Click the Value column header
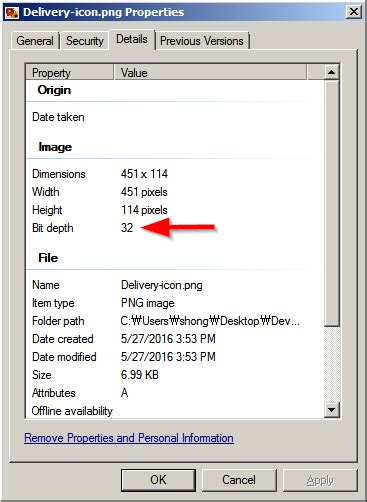Viewport: 367px width, 502px height. tap(210, 72)
